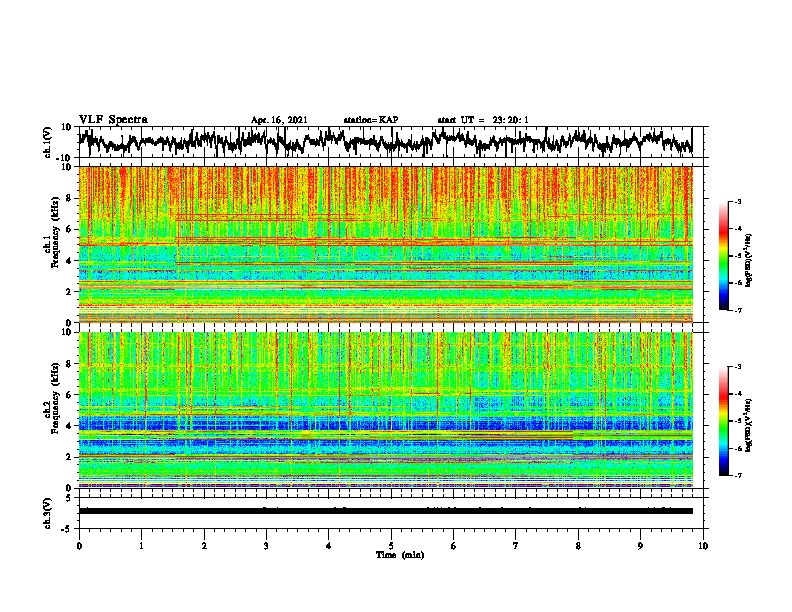Click the "start UT = 23:20: 1" text
Screen dimensions: 792x612
(483, 120)
